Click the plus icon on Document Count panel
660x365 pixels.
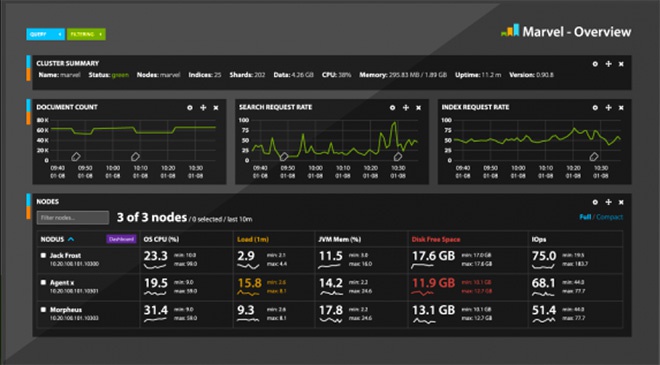(x=203, y=108)
